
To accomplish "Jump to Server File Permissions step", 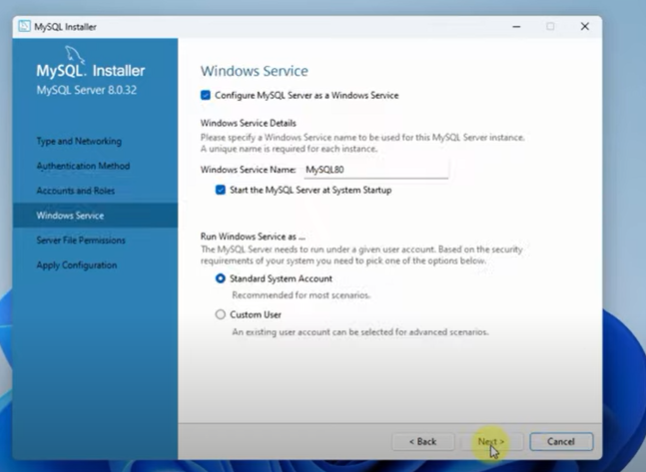I will (x=81, y=240).
